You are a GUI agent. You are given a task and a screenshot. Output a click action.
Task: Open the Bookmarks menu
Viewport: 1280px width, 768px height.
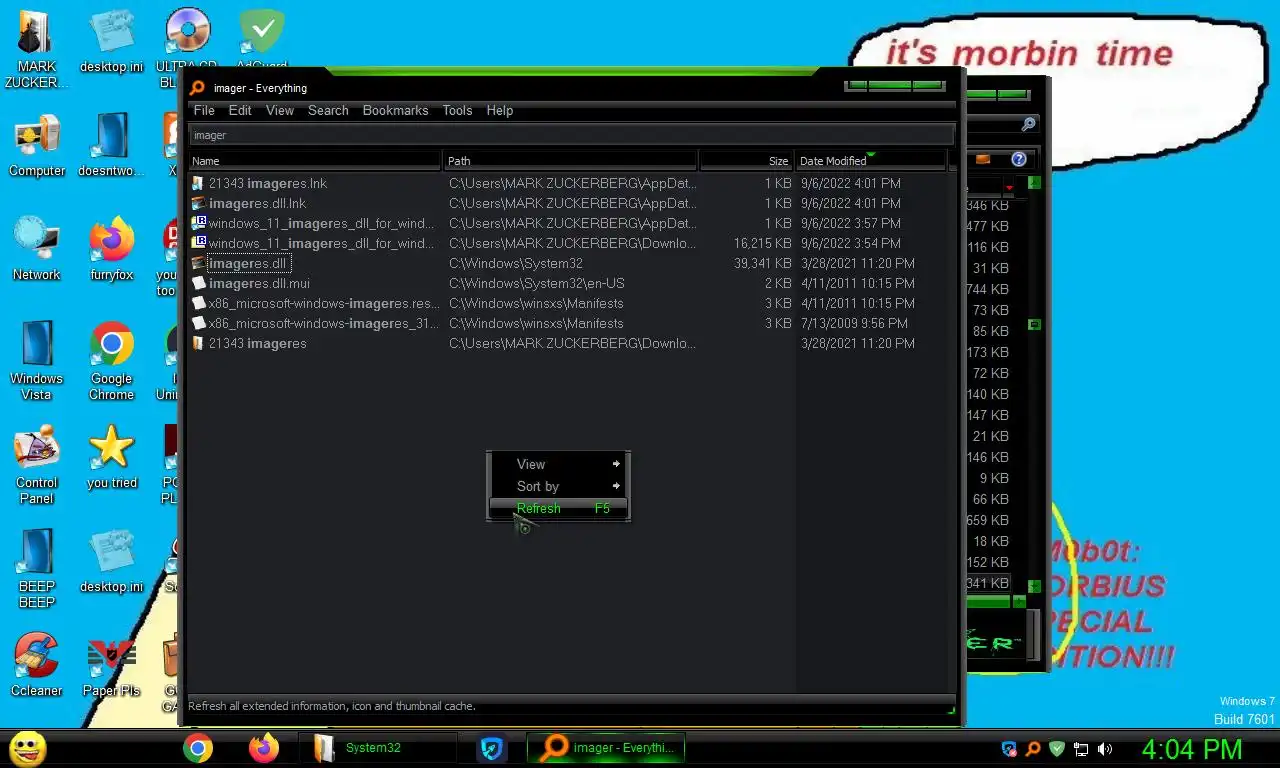tap(395, 110)
